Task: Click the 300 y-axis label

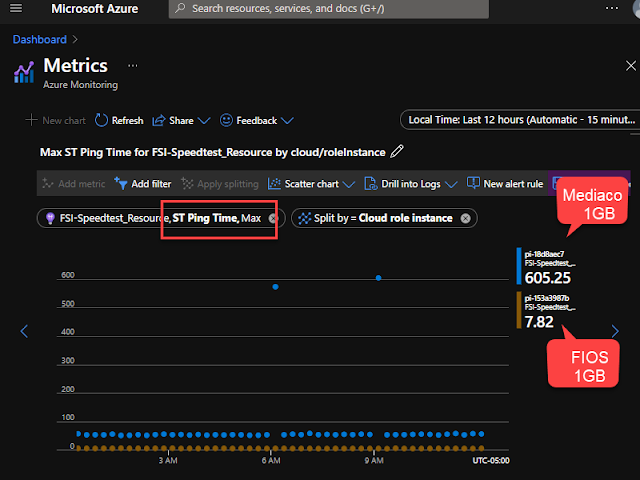Action: tap(68, 360)
